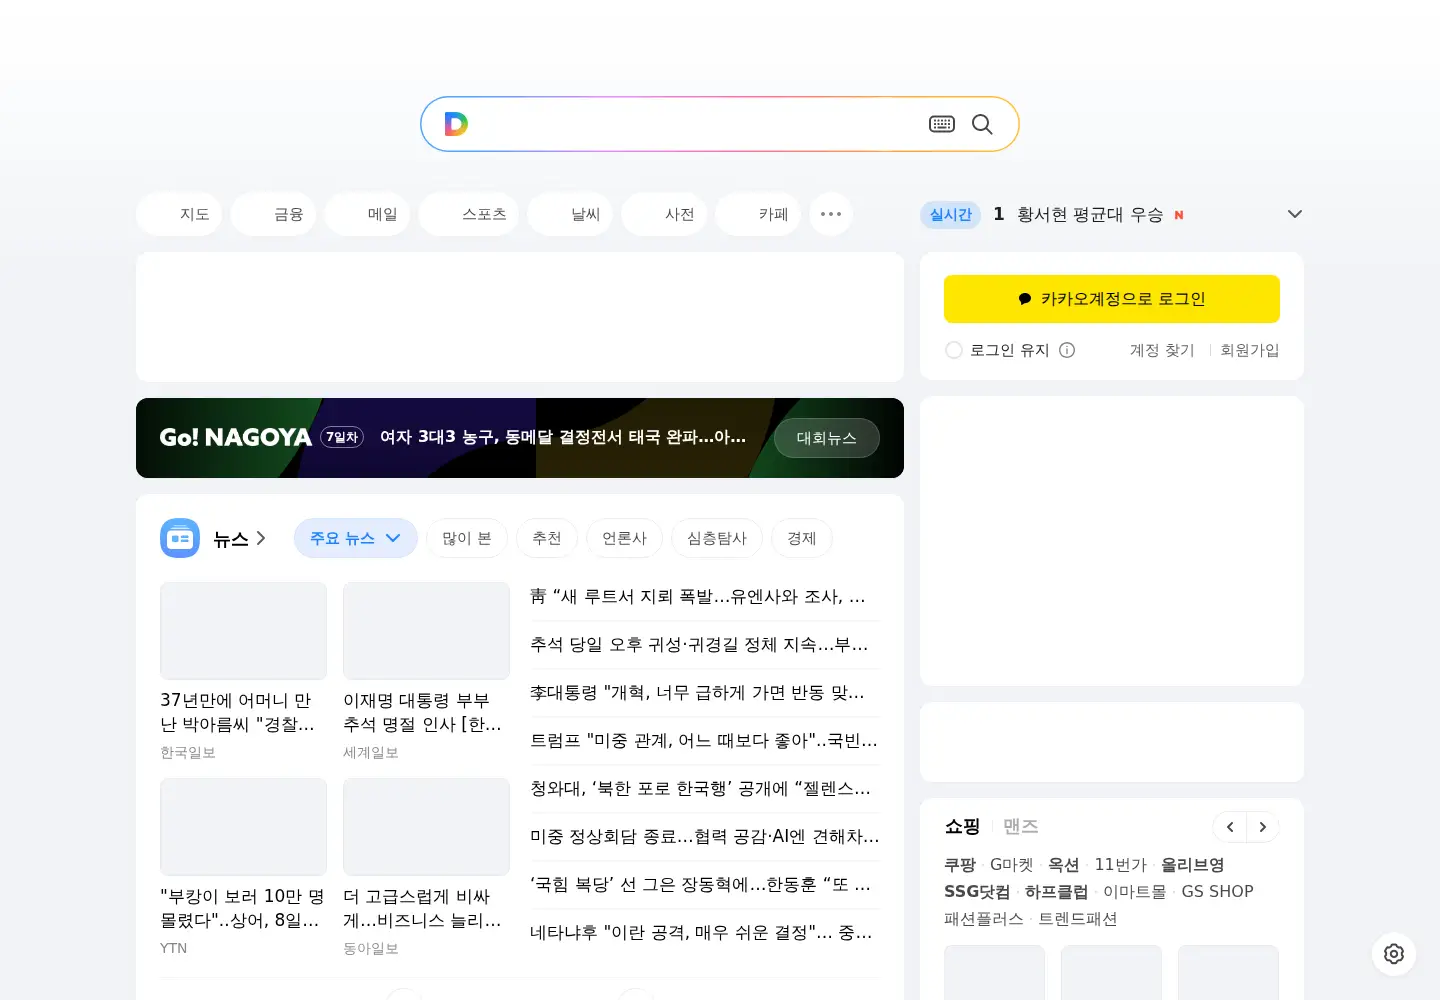Click the info icon beside 로그인 유지

pyautogui.click(x=1067, y=350)
